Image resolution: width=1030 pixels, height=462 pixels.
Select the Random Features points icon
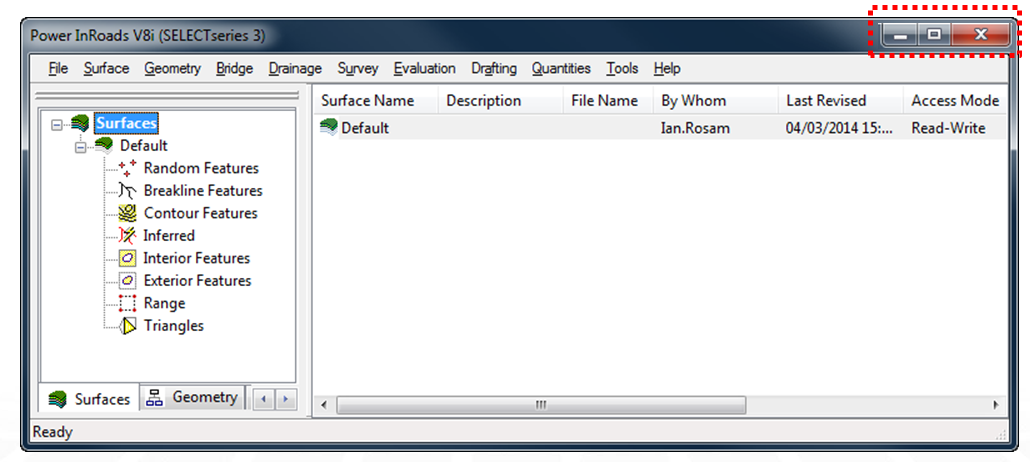point(128,168)
